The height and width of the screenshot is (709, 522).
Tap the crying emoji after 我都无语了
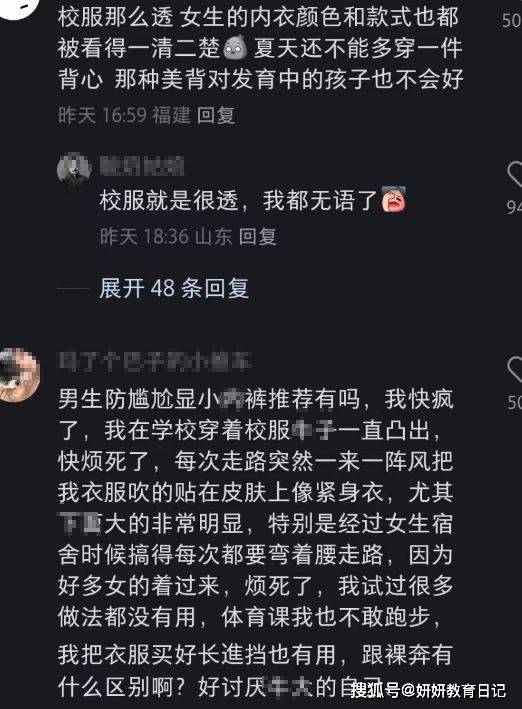pos(394,199)
